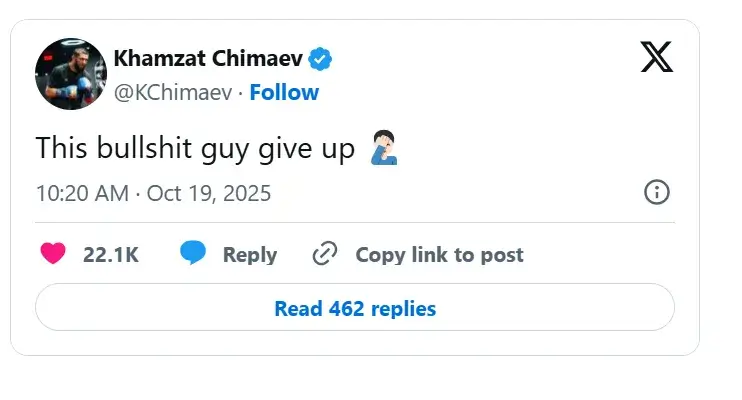Screen dimensions: 742x400
Task: Click the Oct 19, 2025 date
Action: point(209,192)
